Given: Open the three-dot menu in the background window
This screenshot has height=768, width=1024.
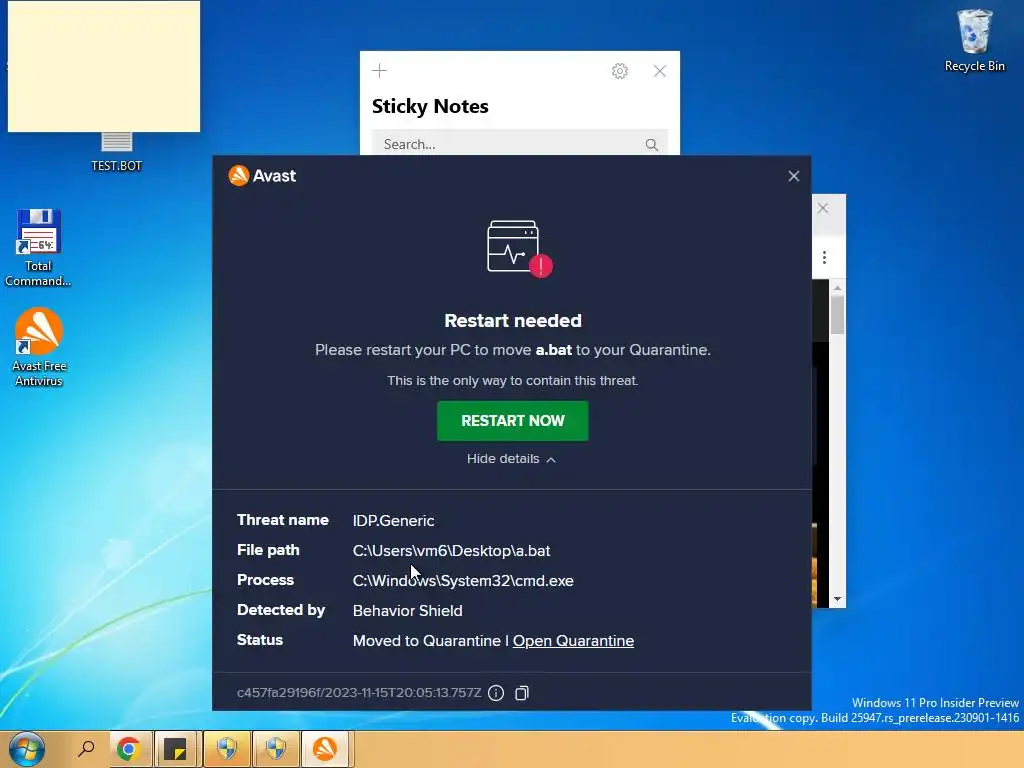Looking at the screenshot, I should tap(824, 257).
